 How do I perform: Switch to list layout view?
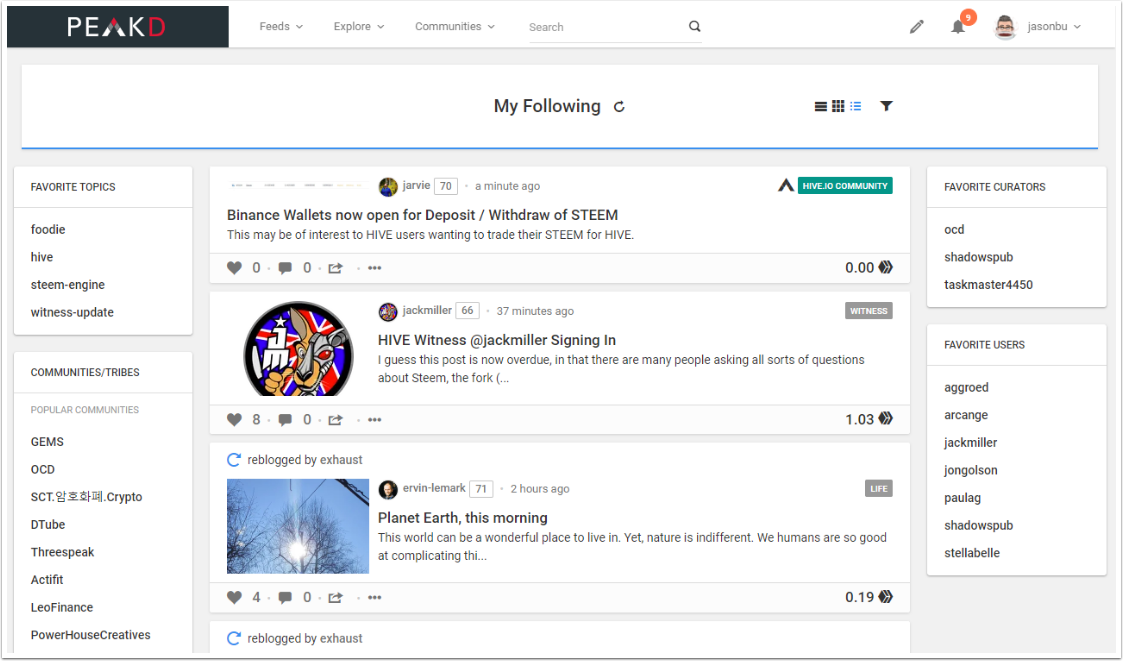821,106
